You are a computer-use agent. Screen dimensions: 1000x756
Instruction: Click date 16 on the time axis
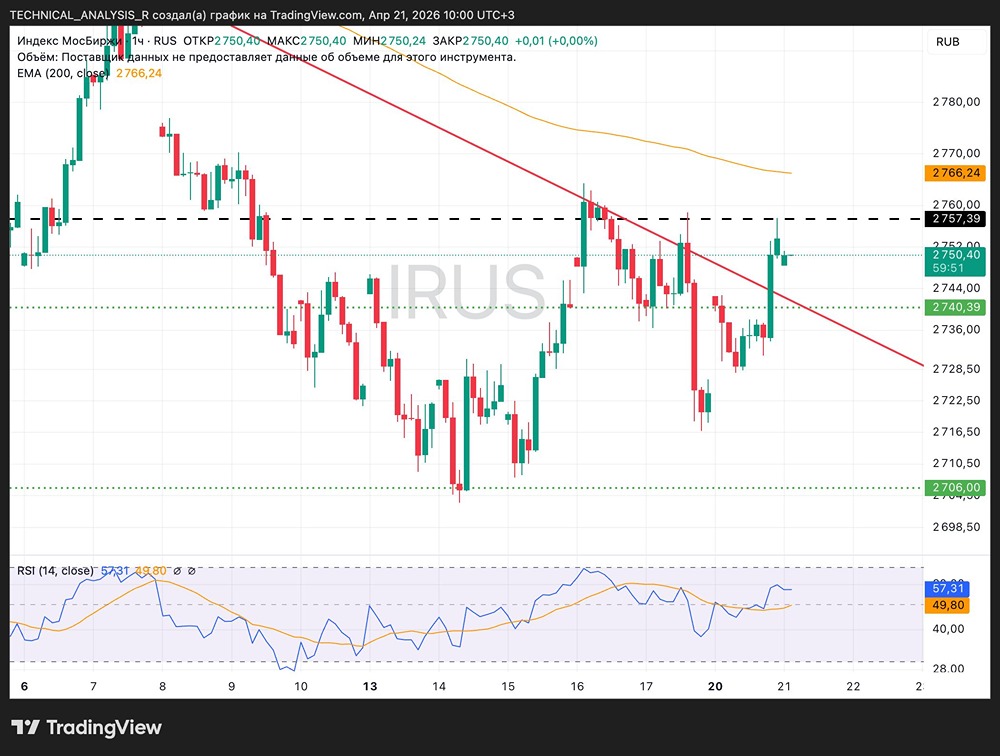[x=577, y=686]
